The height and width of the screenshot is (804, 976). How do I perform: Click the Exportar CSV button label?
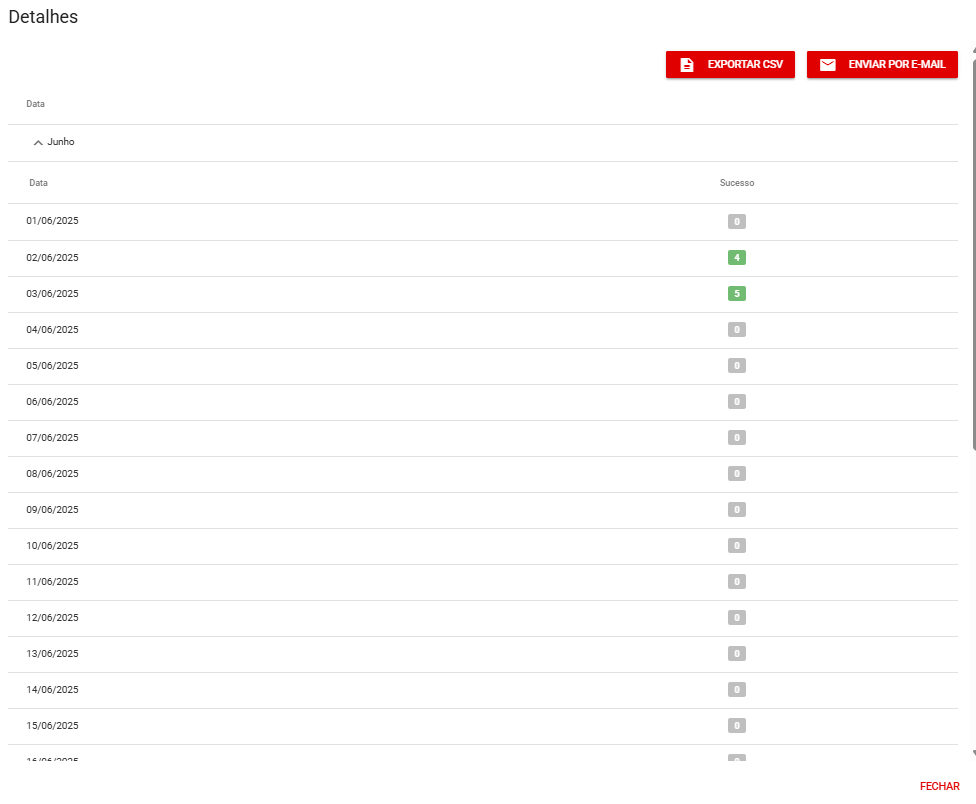(745, 65)
